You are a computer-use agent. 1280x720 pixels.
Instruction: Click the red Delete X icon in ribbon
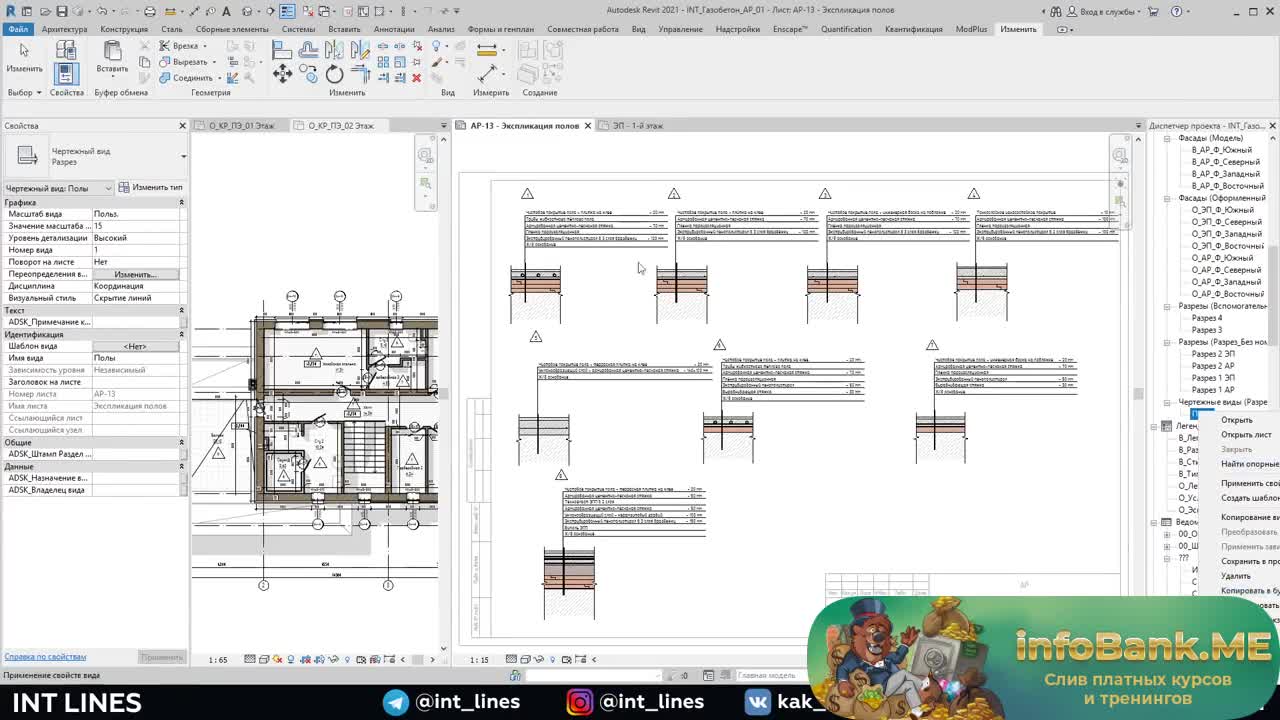[416, 78]
